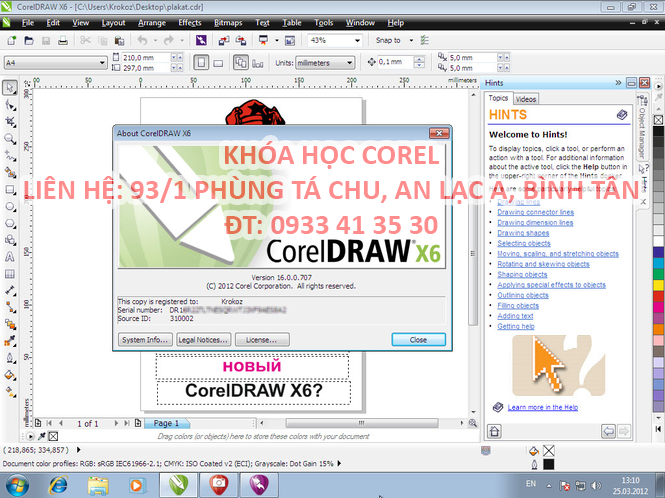Select the Interactive Fill tool
Screen dimensions: 665x498
(10, 392)
